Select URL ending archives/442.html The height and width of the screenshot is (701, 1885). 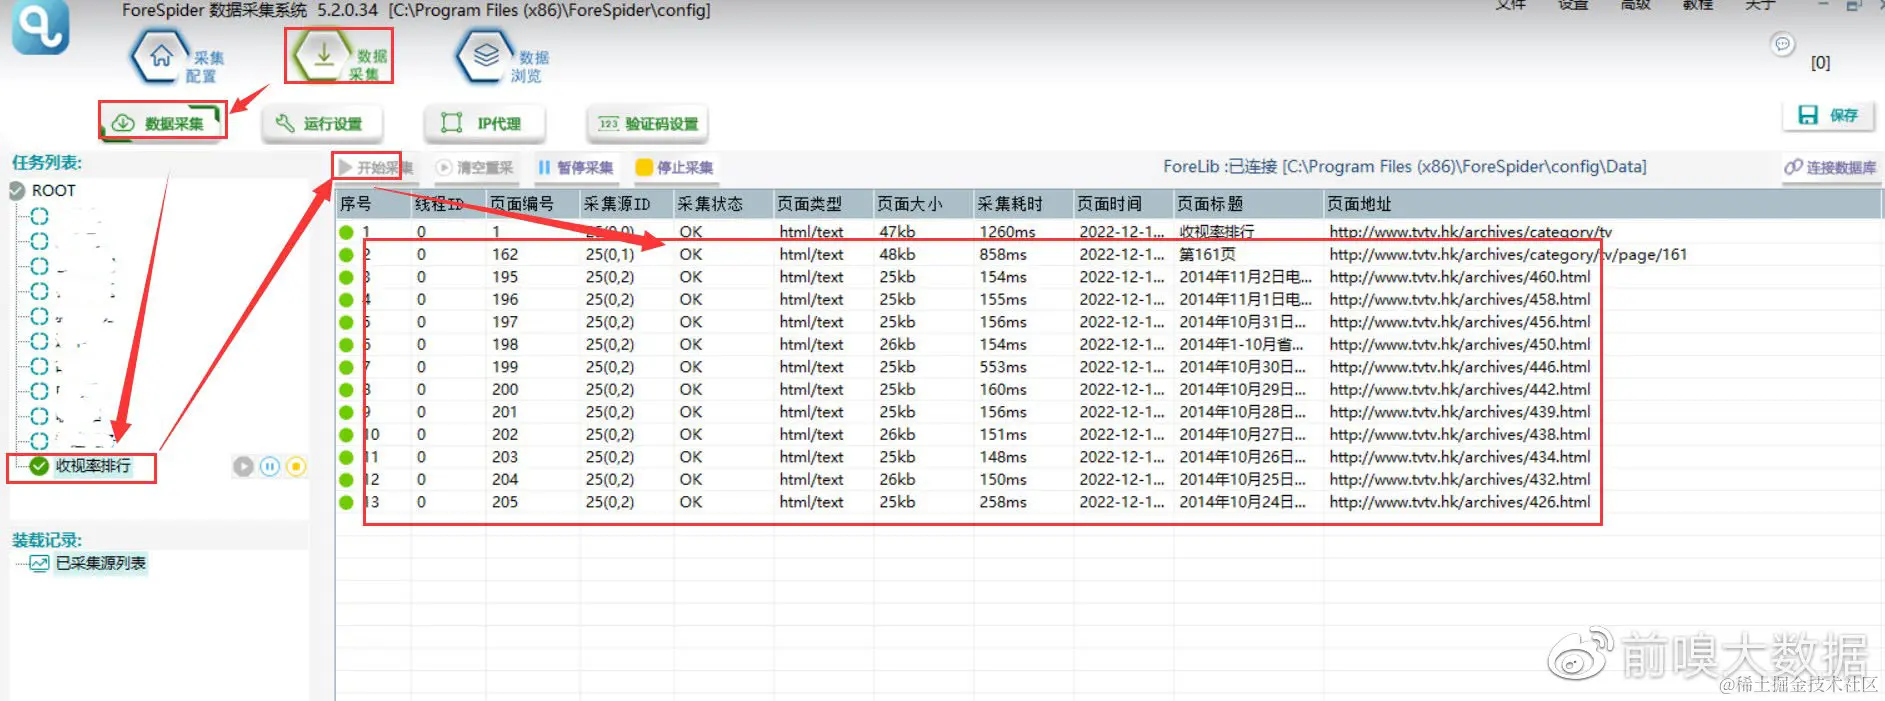coord(1459,389)
